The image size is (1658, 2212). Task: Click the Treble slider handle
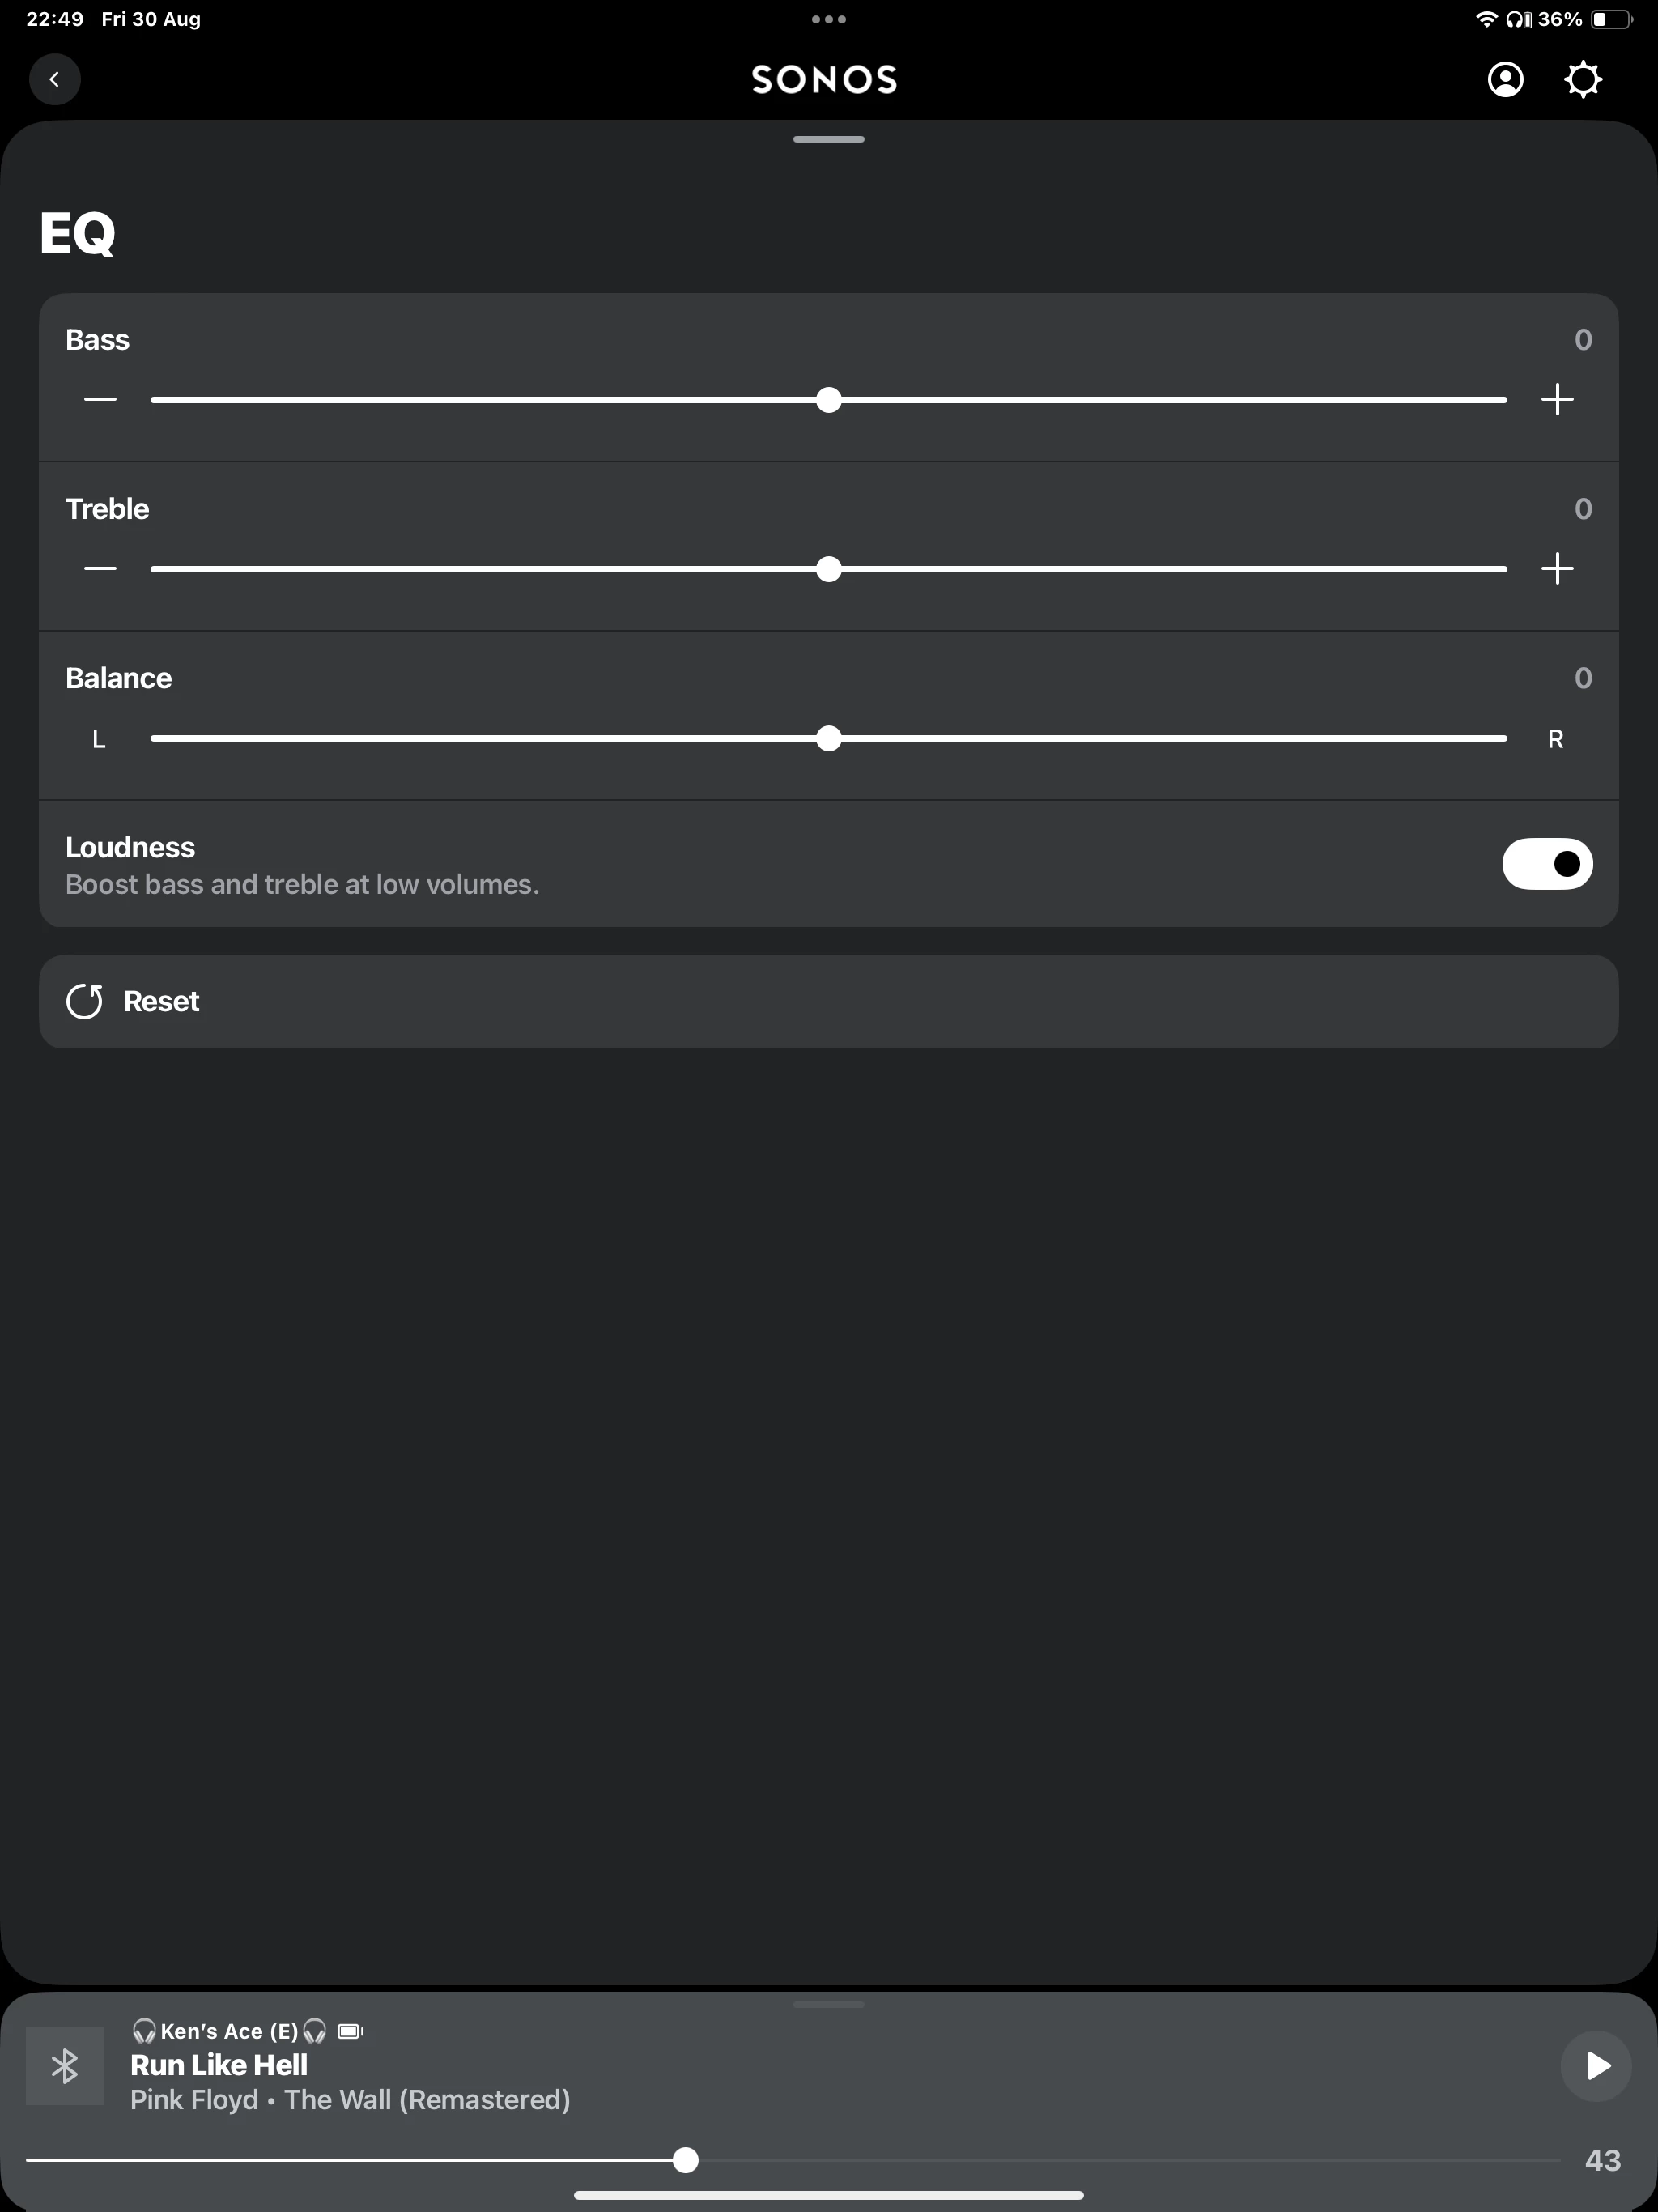pyautogui.click(x=829, y=569)
